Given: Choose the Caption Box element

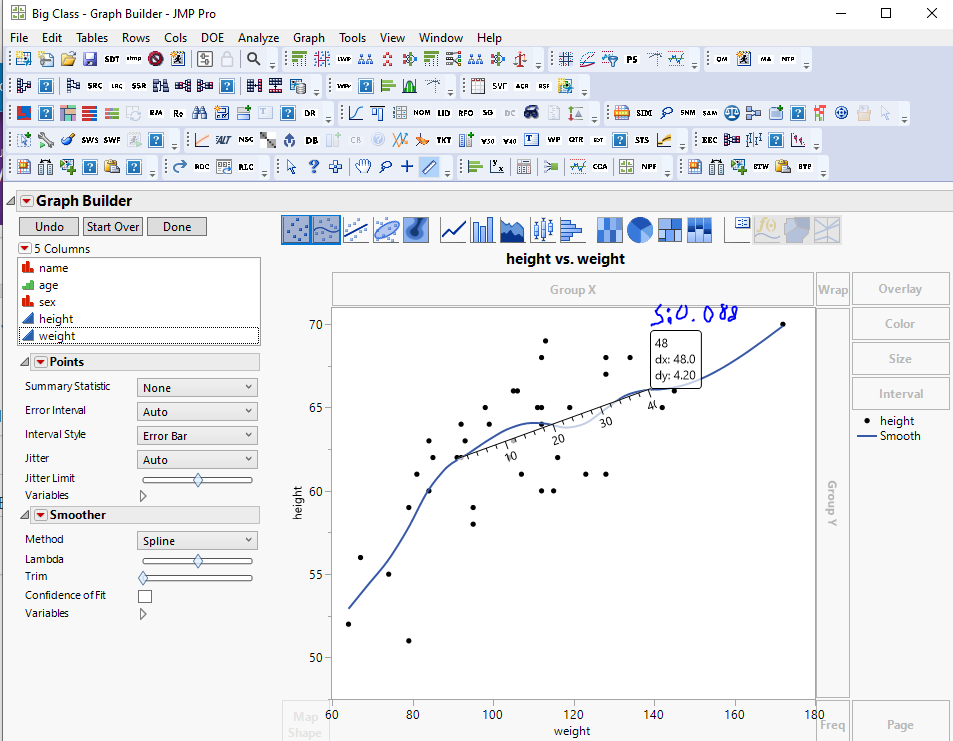Looking at the screenshot, I should 737,230.
